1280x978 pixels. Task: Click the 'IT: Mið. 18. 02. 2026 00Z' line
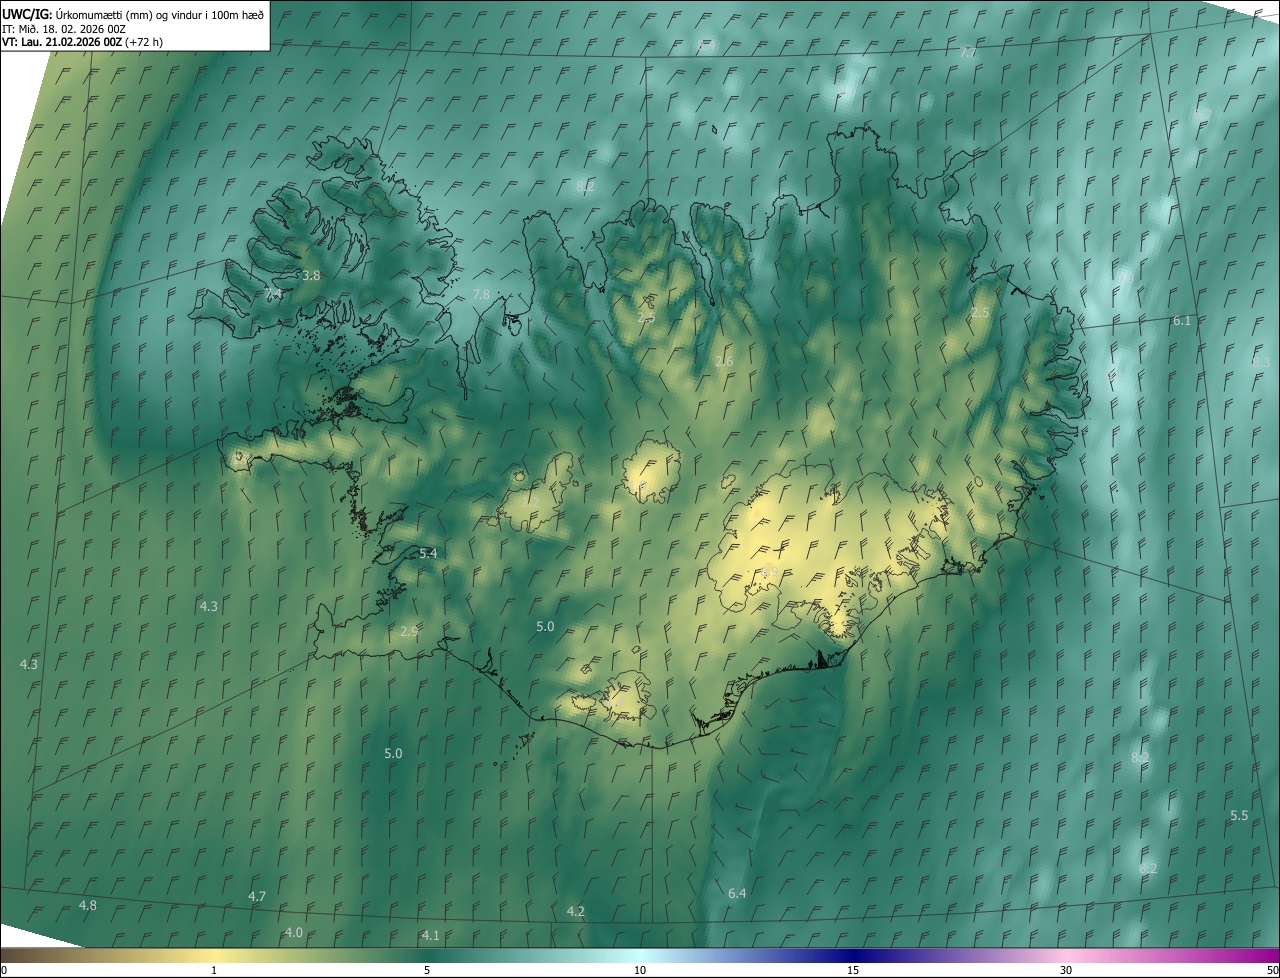click(x=64, y=28)
